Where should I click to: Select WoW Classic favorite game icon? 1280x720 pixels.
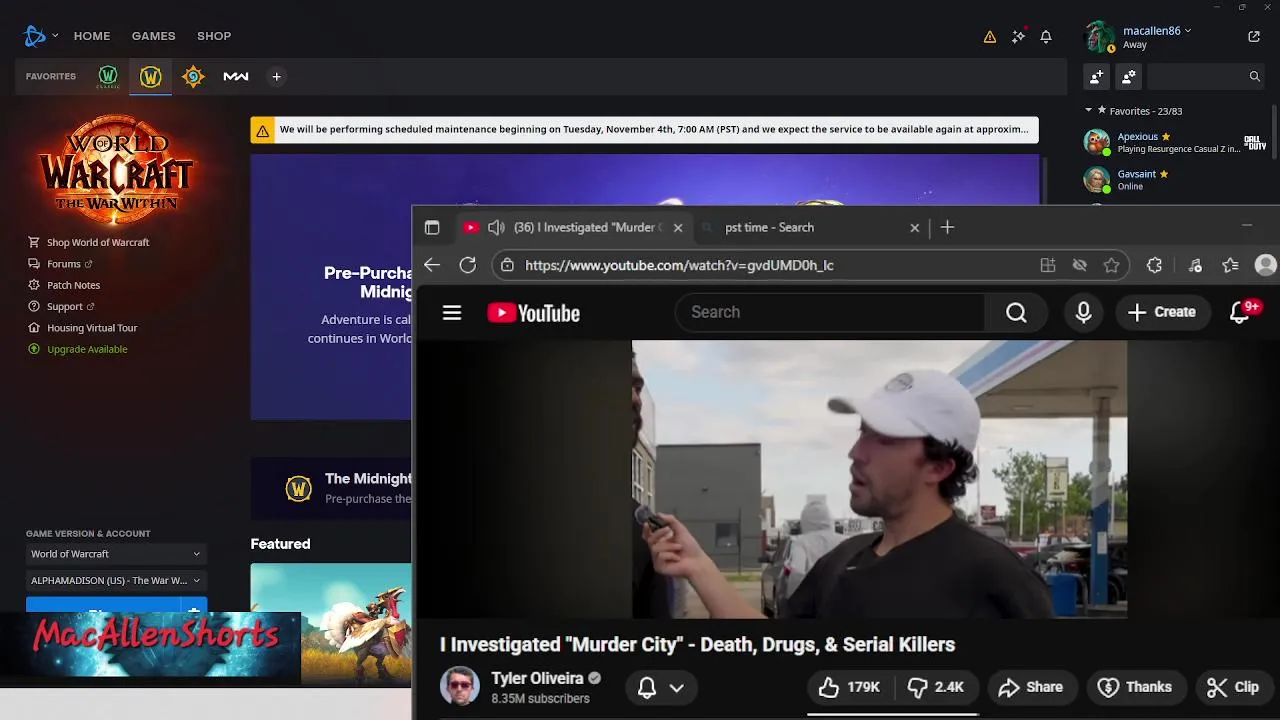[x=108, y=76]
